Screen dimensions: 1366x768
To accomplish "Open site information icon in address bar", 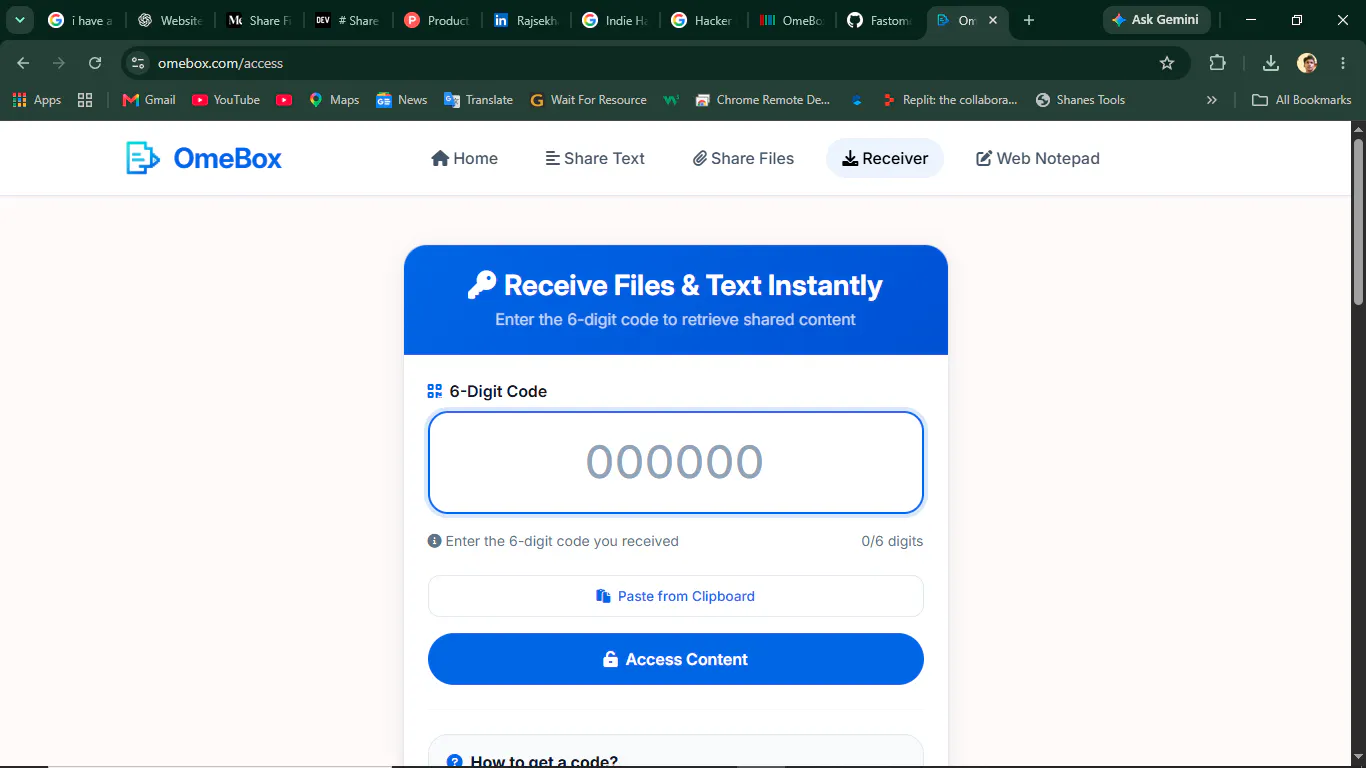I will (138, 63).
